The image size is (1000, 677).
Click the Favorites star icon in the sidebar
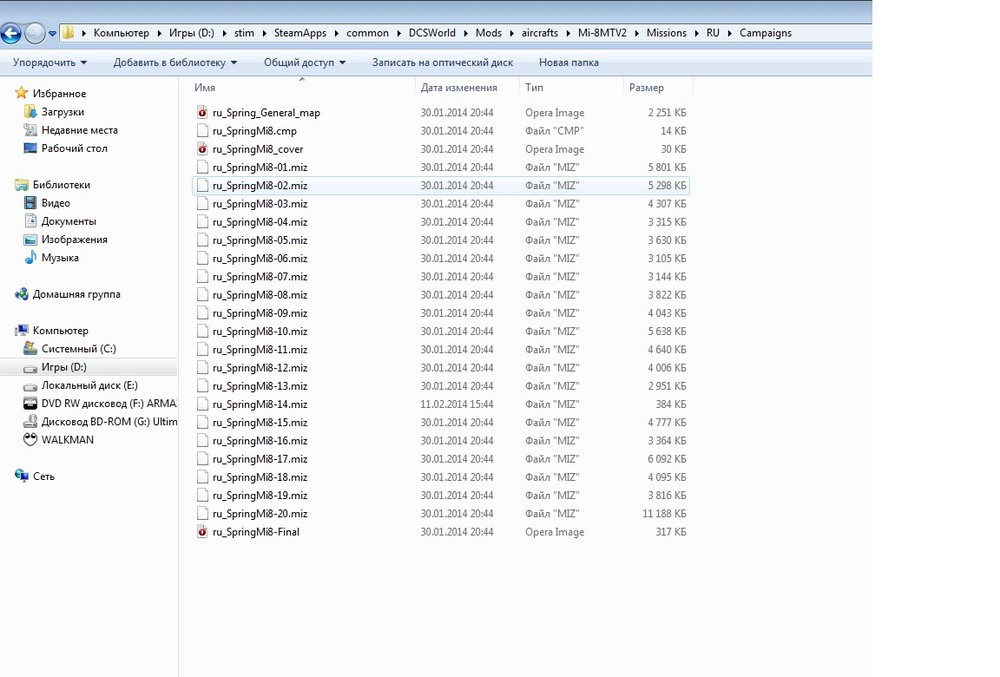click(x=21, y=93)
